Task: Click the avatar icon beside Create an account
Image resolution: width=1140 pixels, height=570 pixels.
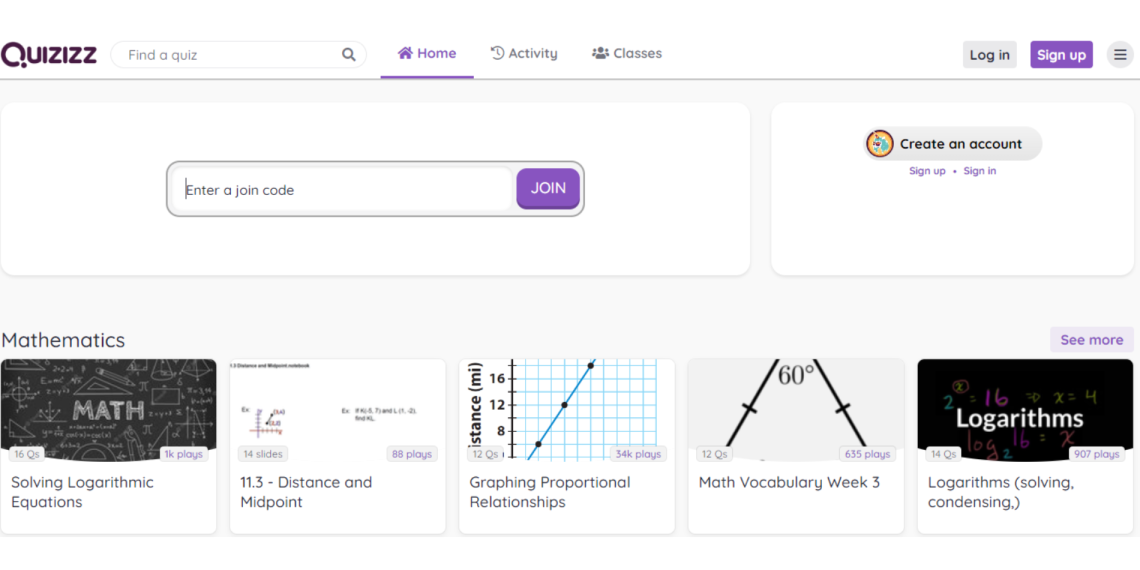Action: click(x=880, y=144)
